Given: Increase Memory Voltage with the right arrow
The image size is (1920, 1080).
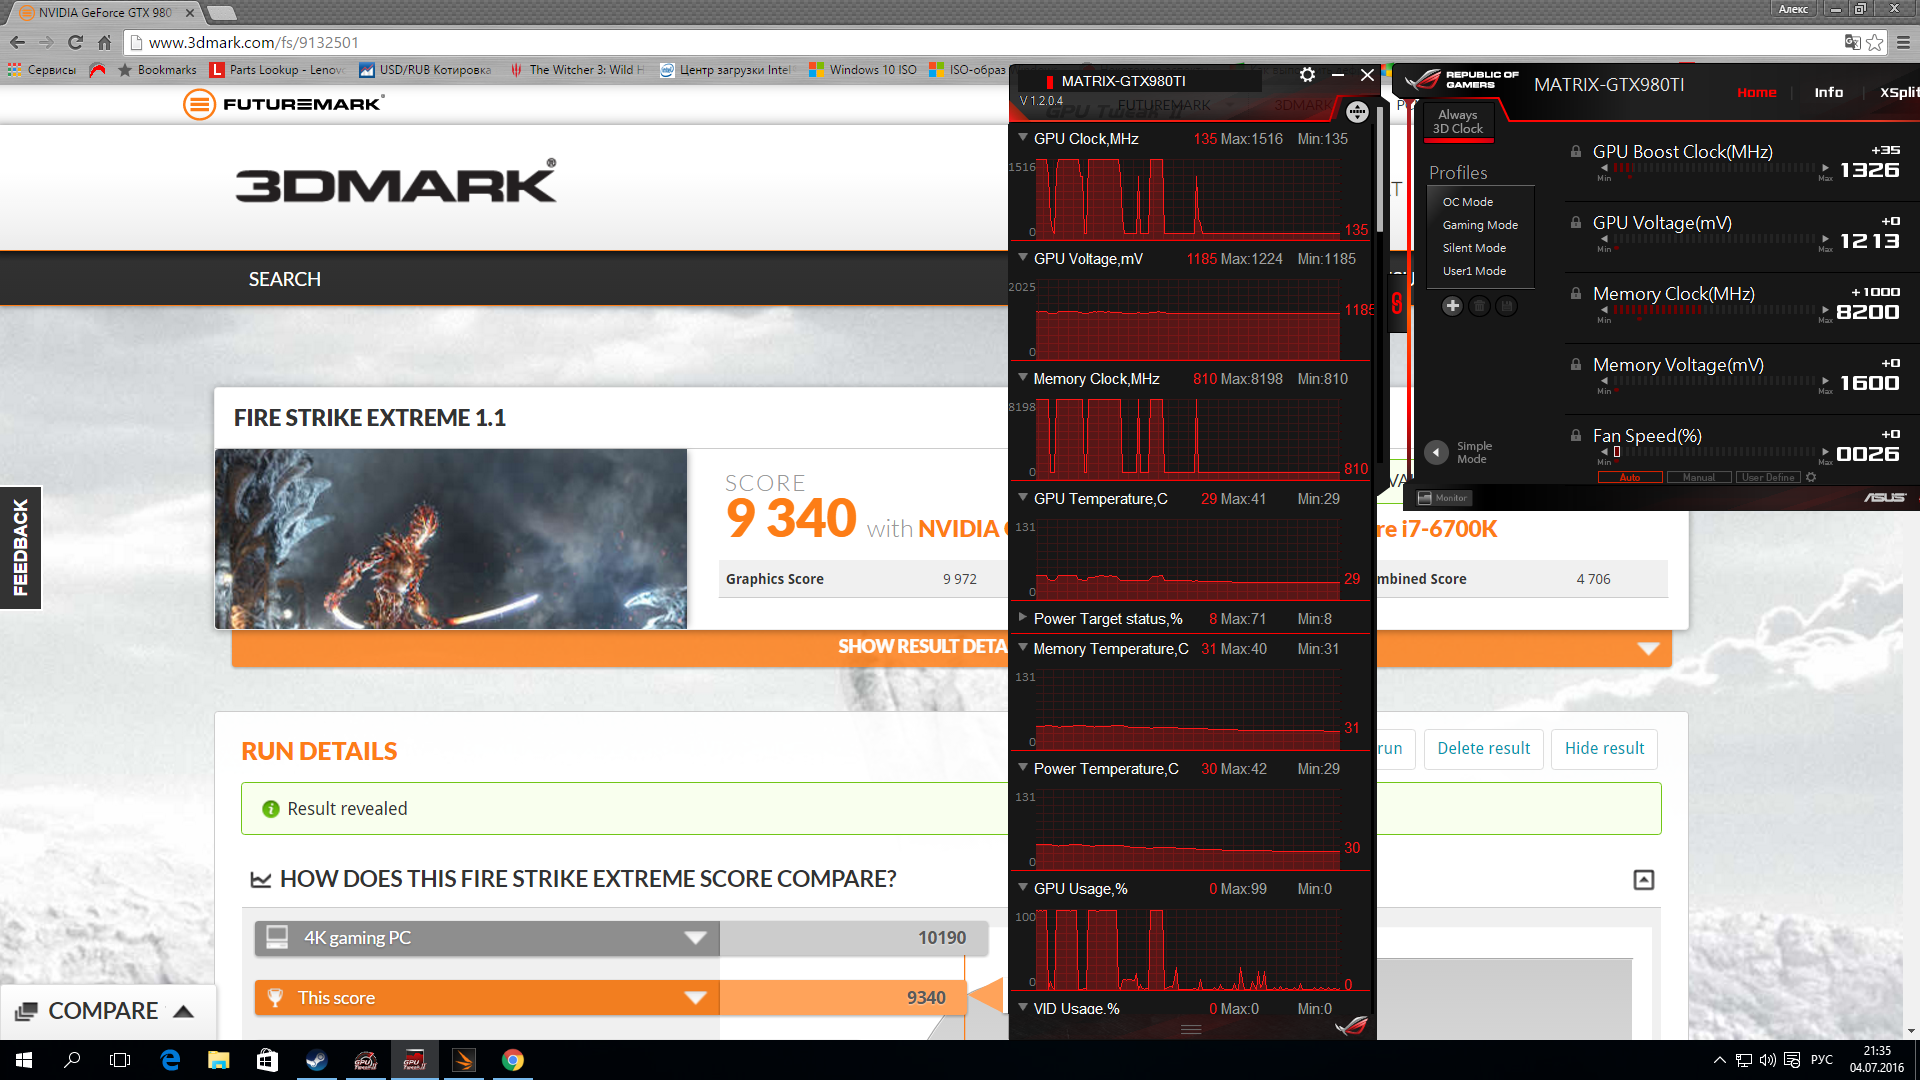Looking at the screenshot, I should click(1825, 381).
